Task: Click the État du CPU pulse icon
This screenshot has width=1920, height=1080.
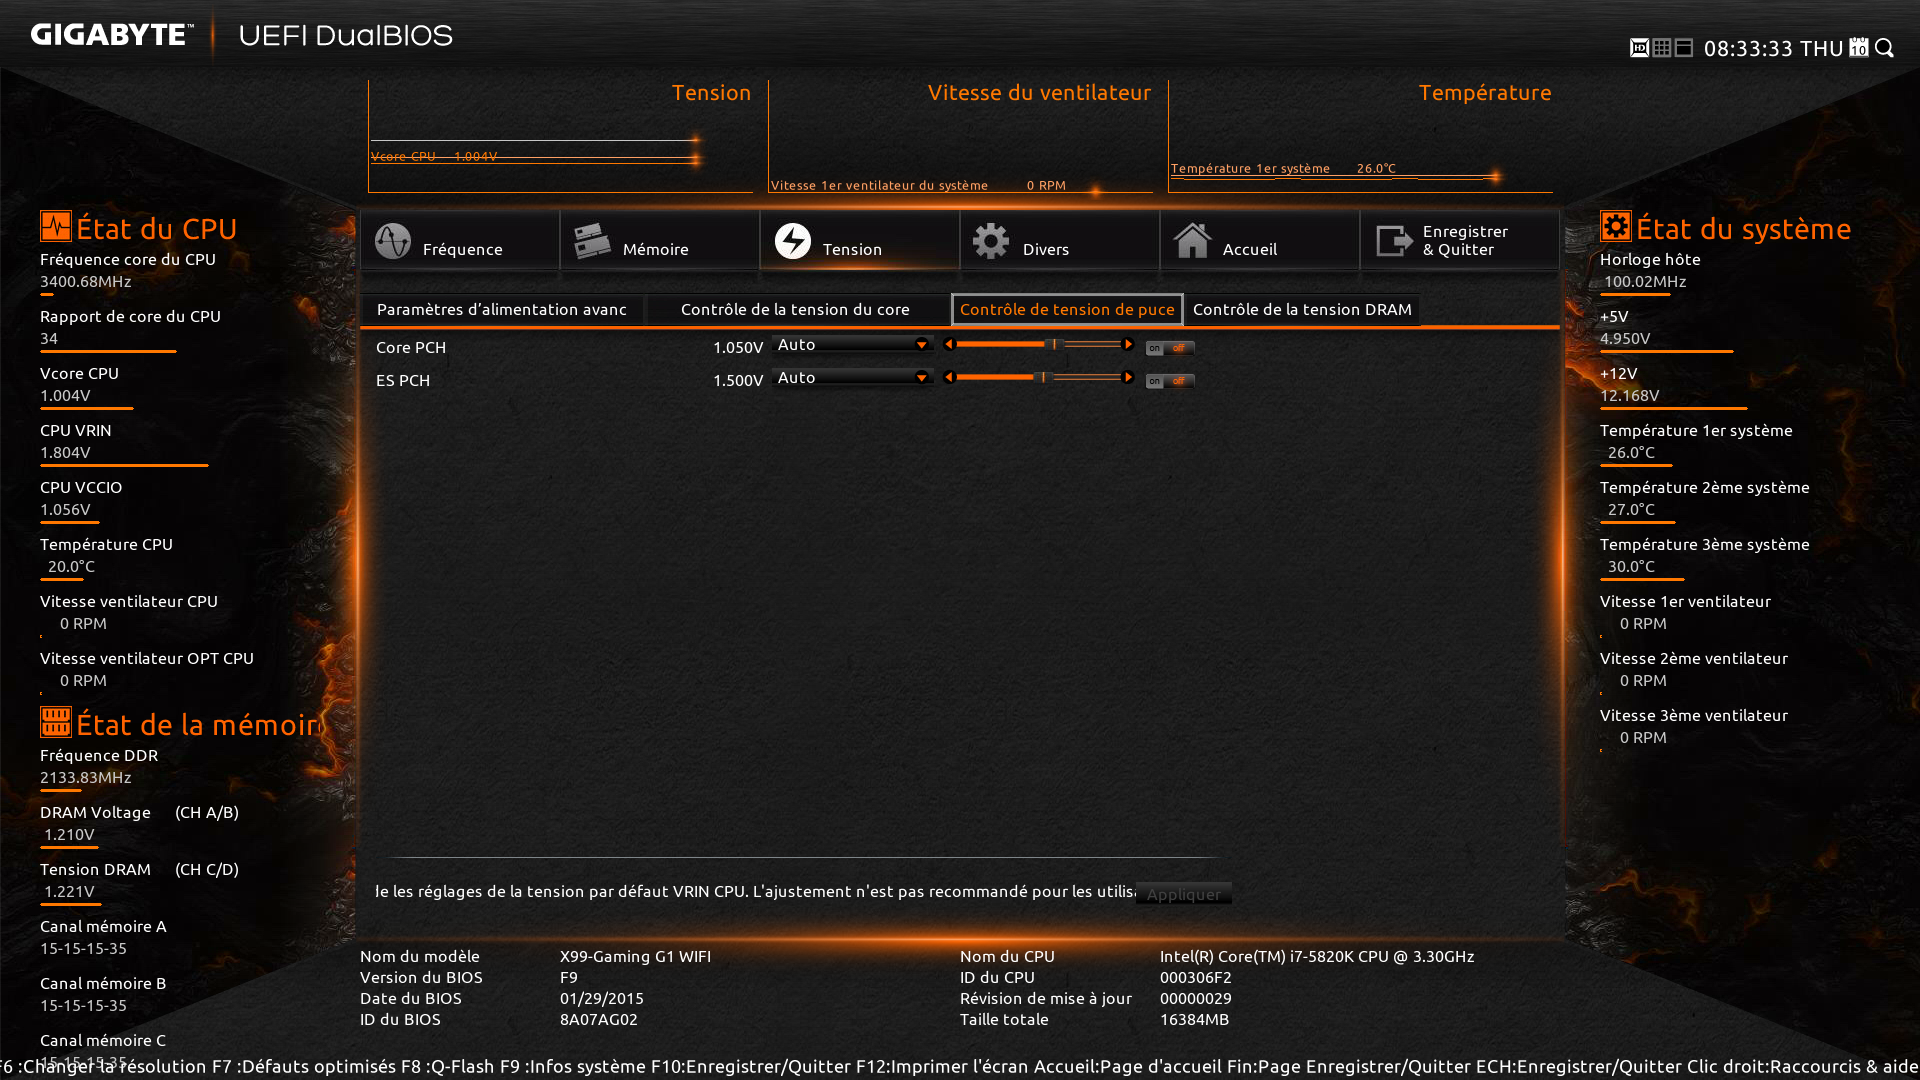Action: point(56,226)
